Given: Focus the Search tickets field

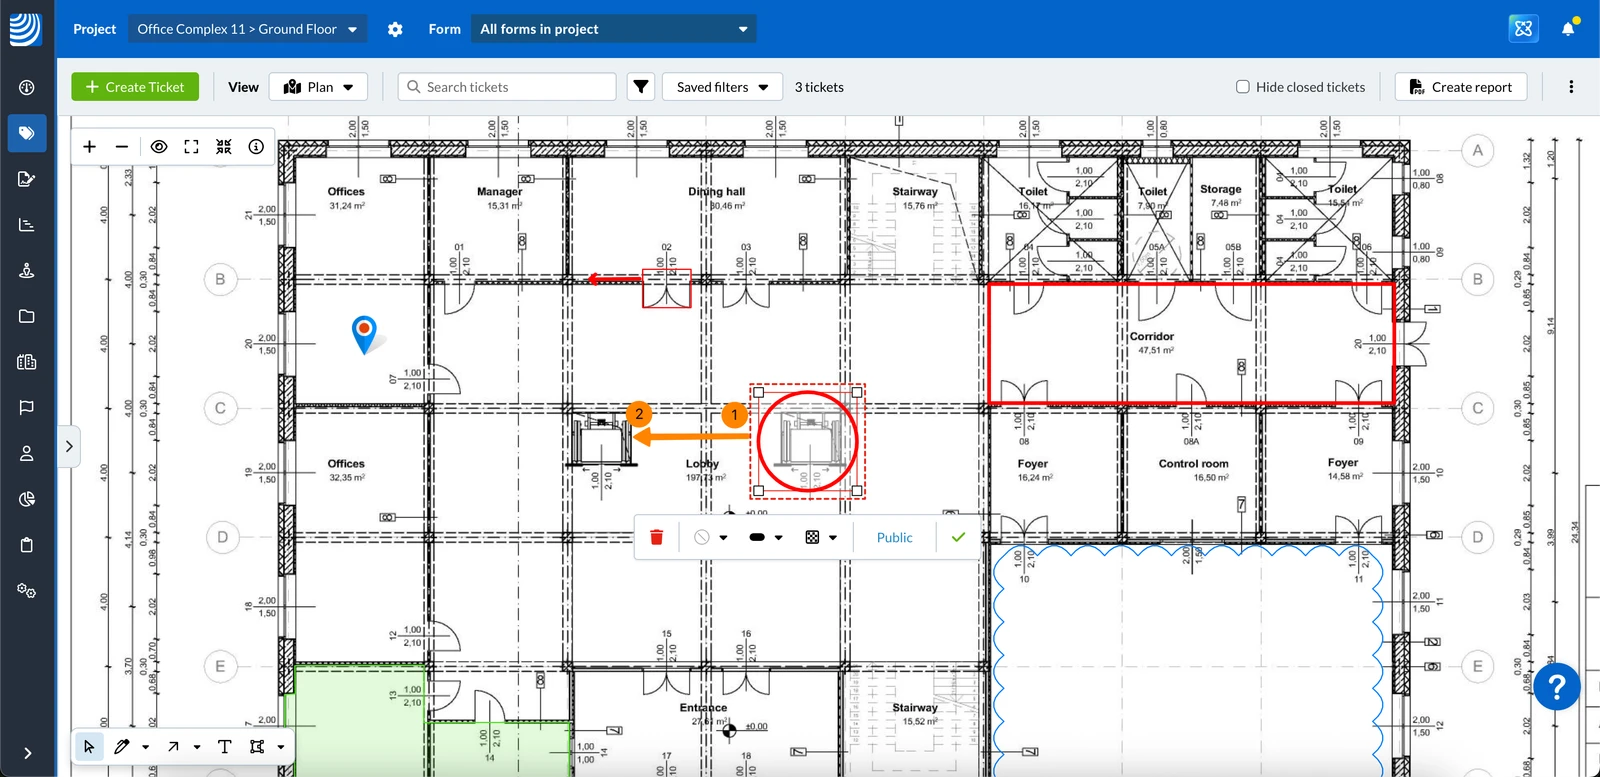Looking at the screenshot, I should point(507,87).
